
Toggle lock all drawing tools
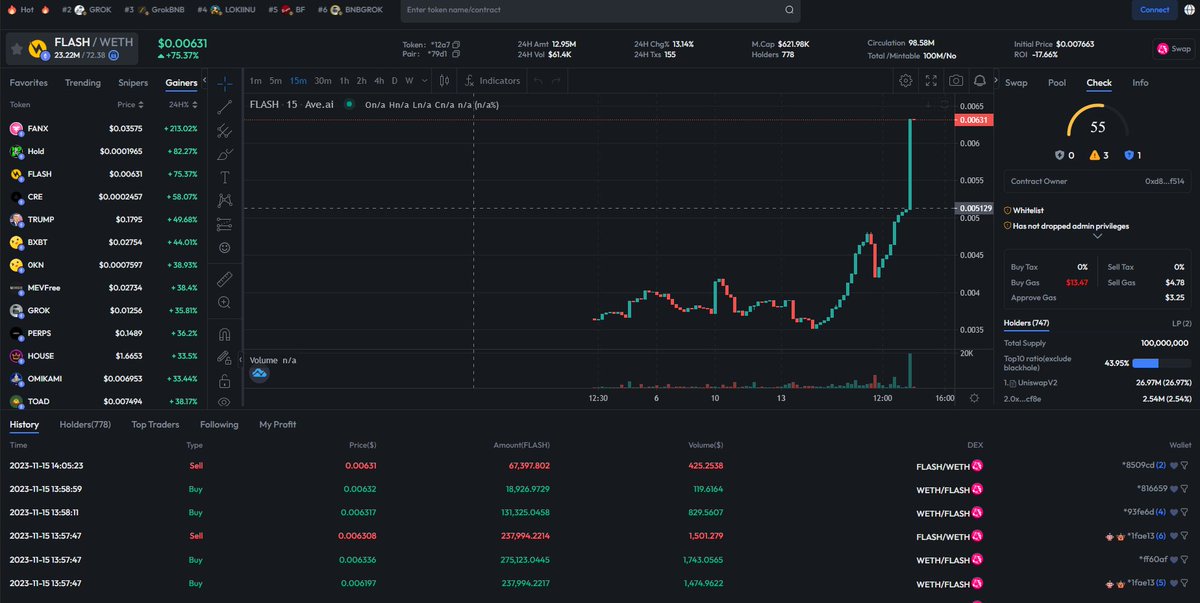coord(225,381)
